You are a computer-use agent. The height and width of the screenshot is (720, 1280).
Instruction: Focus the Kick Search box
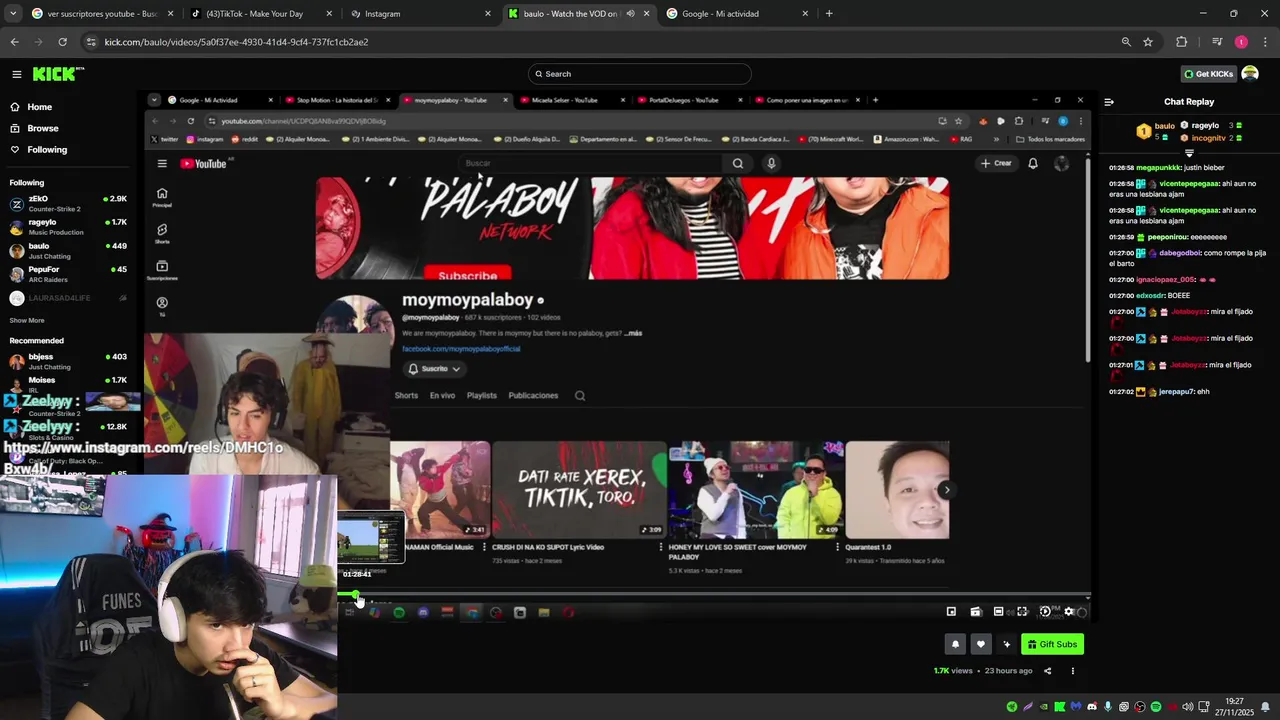coord(640,74)
